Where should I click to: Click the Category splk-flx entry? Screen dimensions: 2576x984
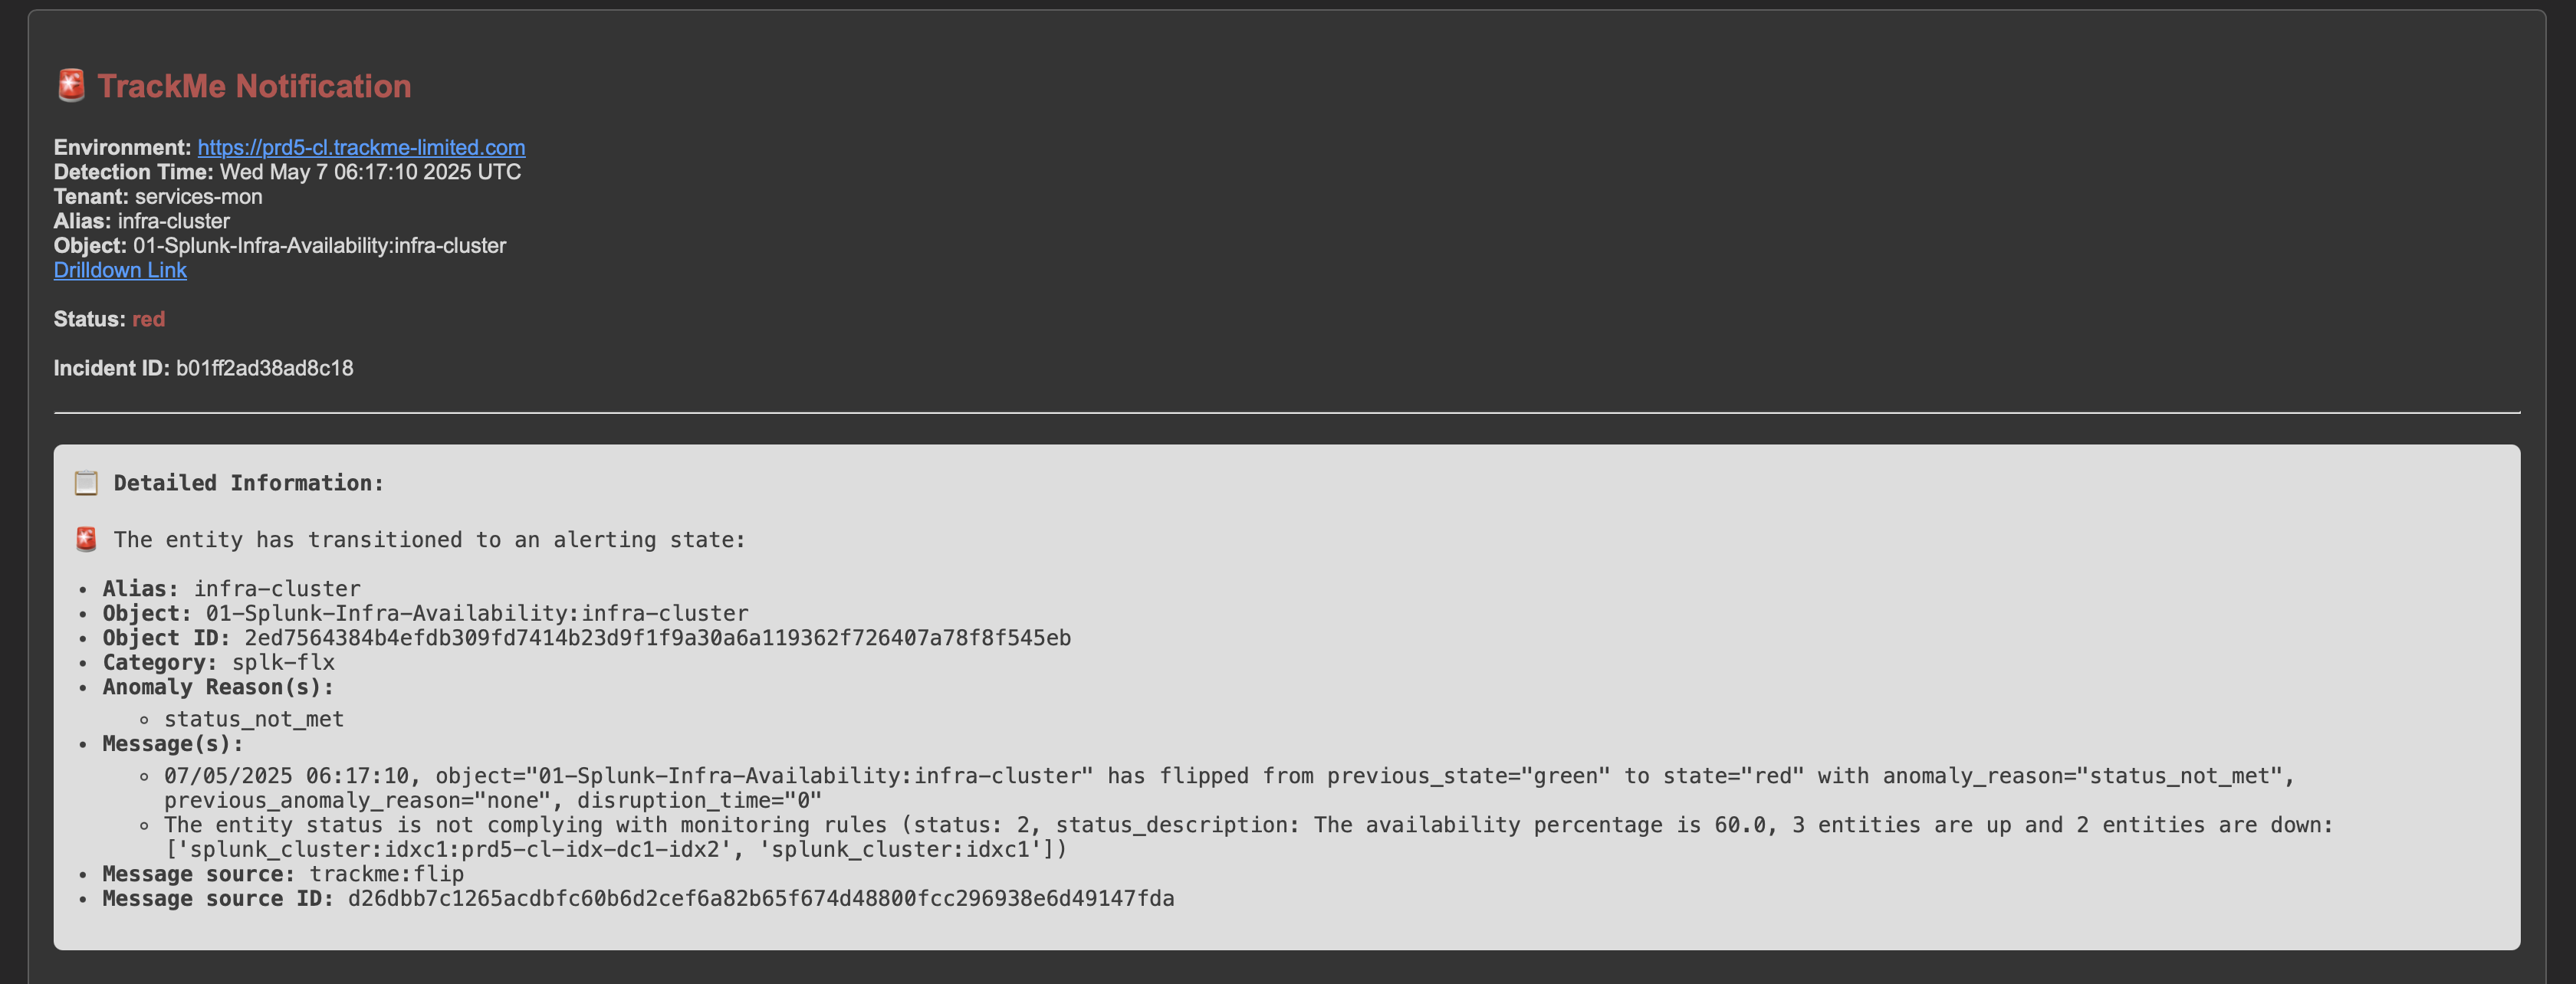tap(219, 663)
